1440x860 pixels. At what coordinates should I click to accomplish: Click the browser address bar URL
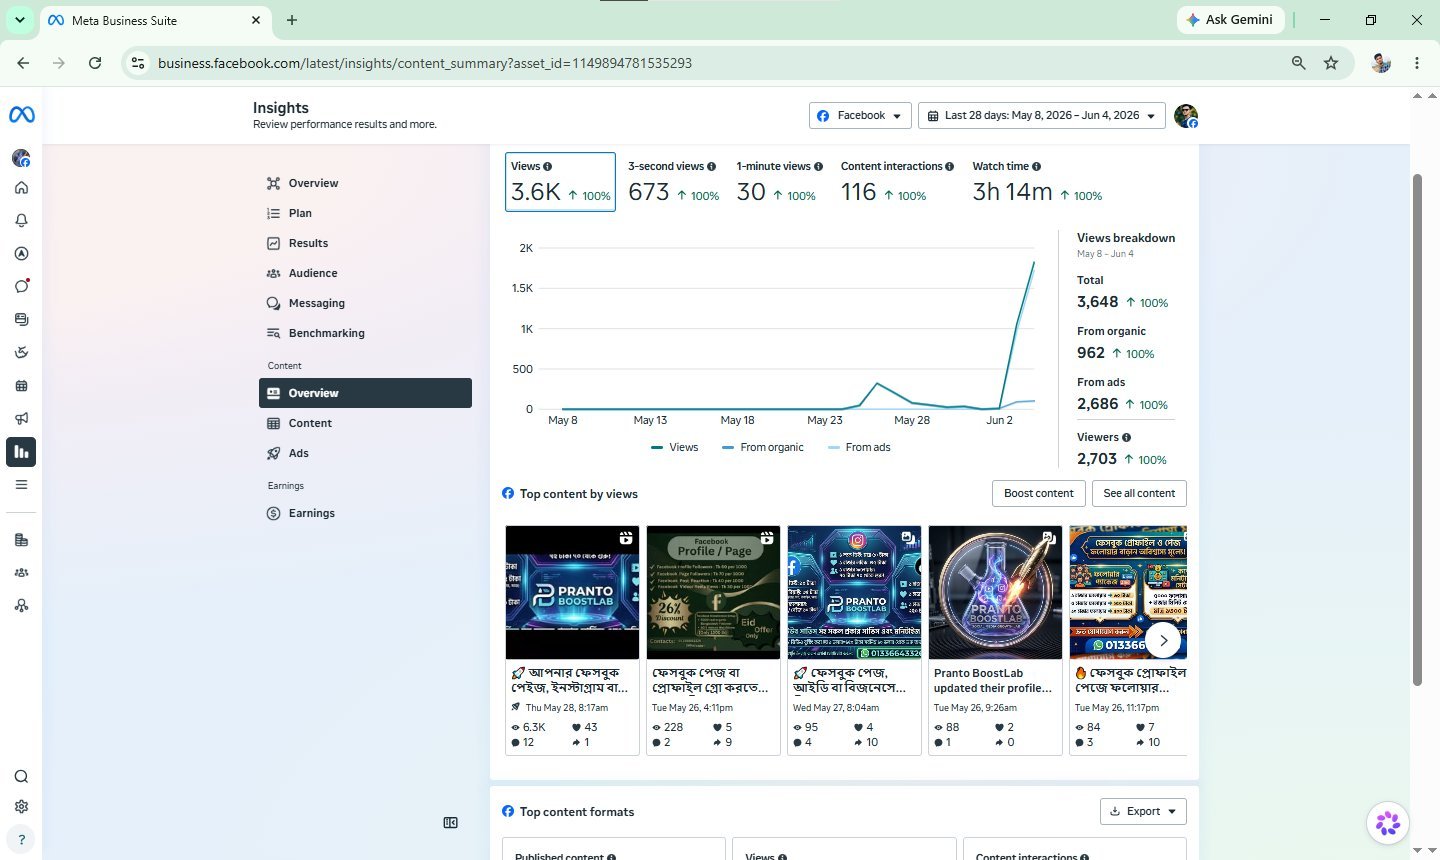click(x=425, y=63)
